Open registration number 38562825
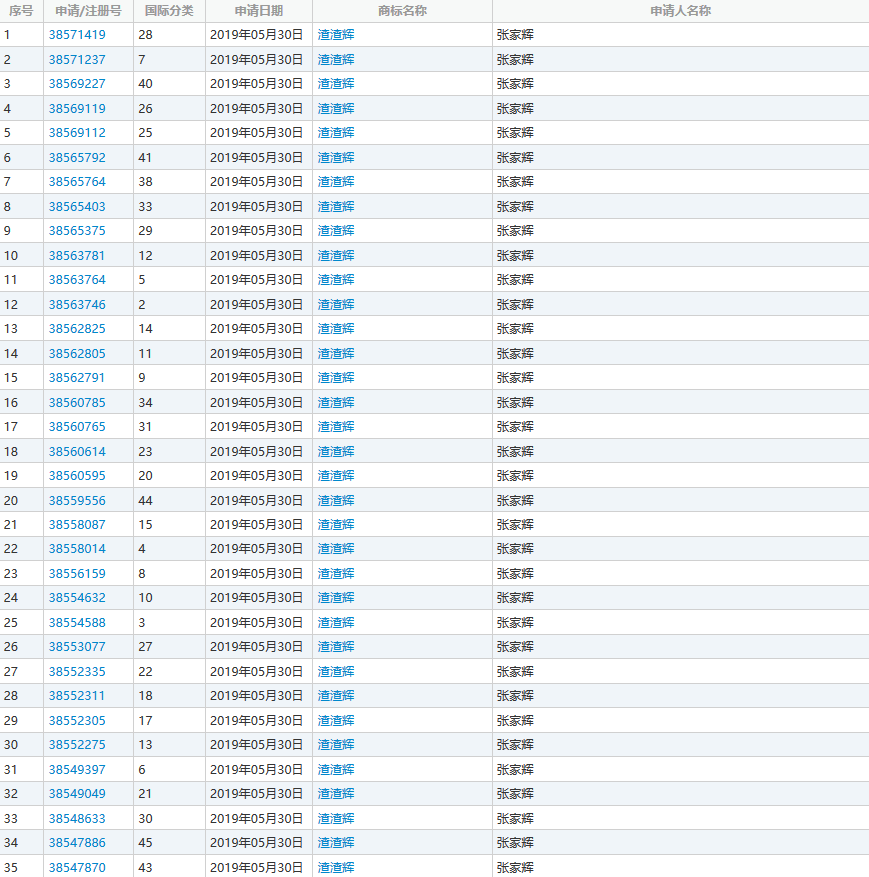The image size is (869, 877). pos(77,329)
